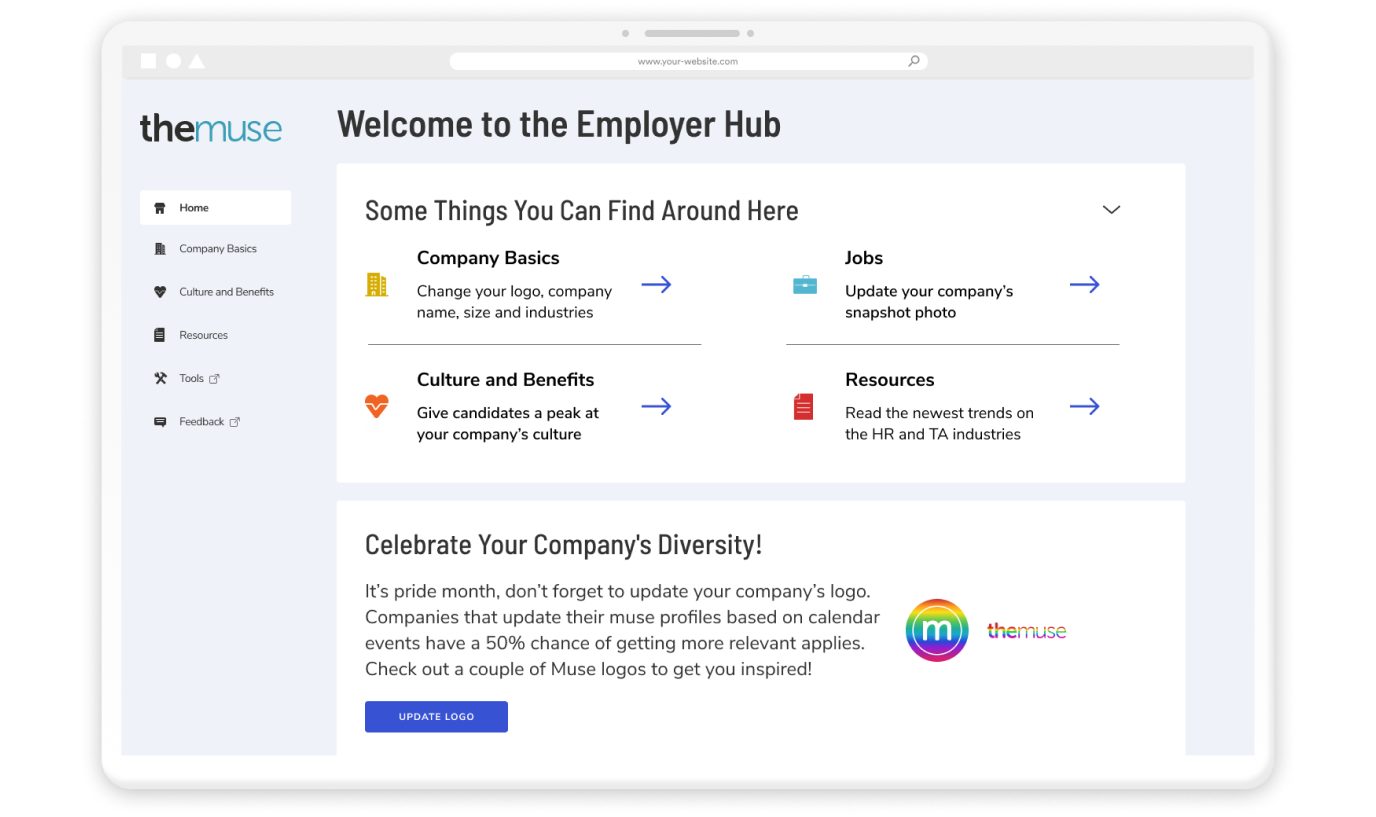
Task: Open Home in the sidebar menu
Action: click(215, 208)
